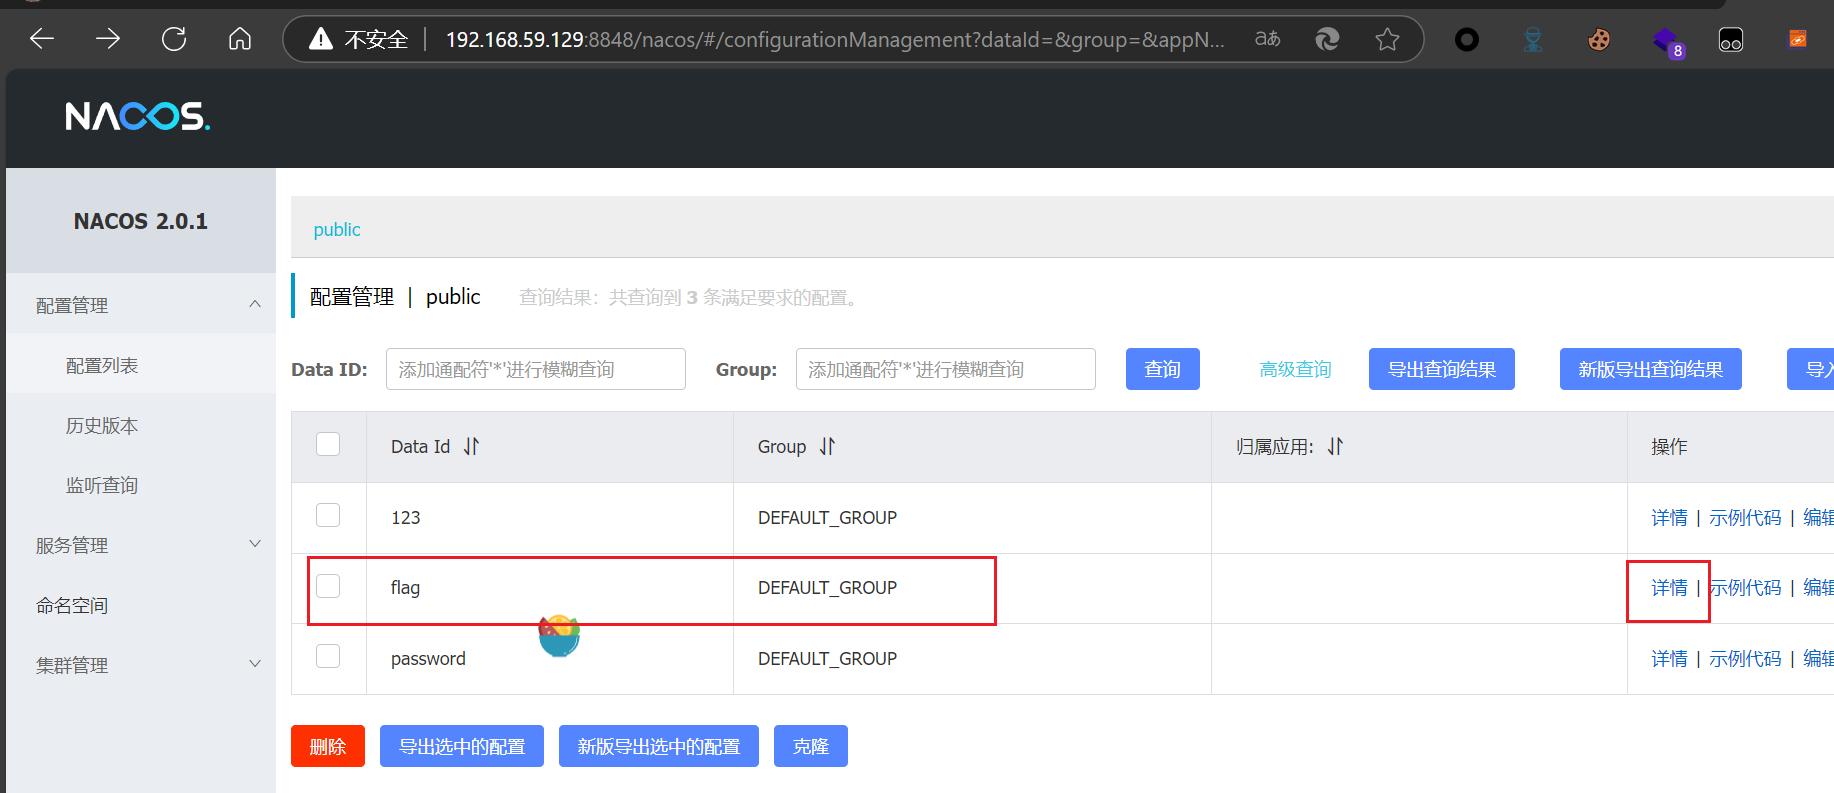Reload the page with refresh icon
The height and width of the screenshot is (793, 1834).
coord(174,39)
